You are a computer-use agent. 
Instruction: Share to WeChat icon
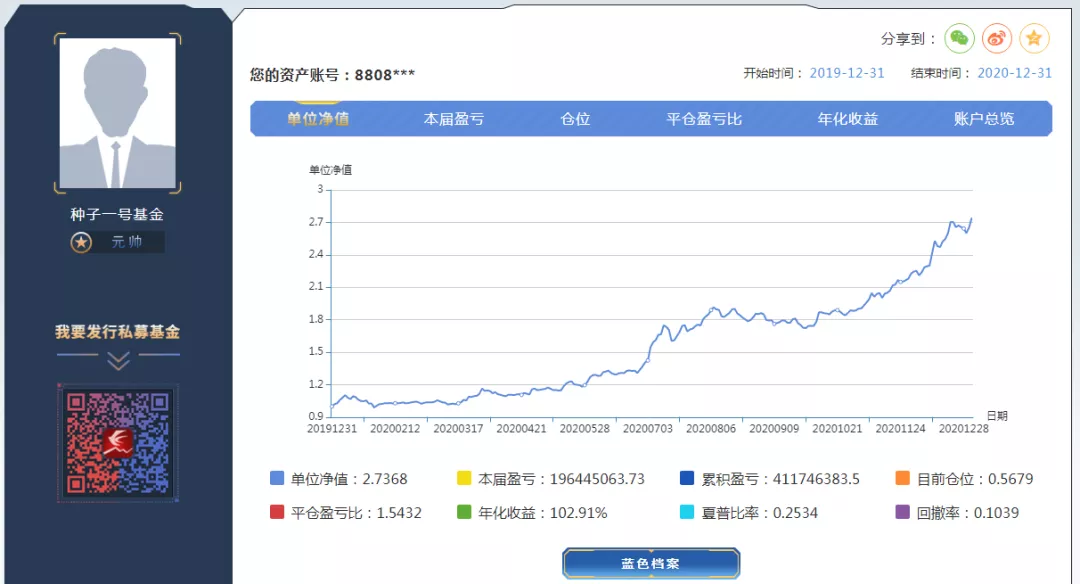[959, 39]
